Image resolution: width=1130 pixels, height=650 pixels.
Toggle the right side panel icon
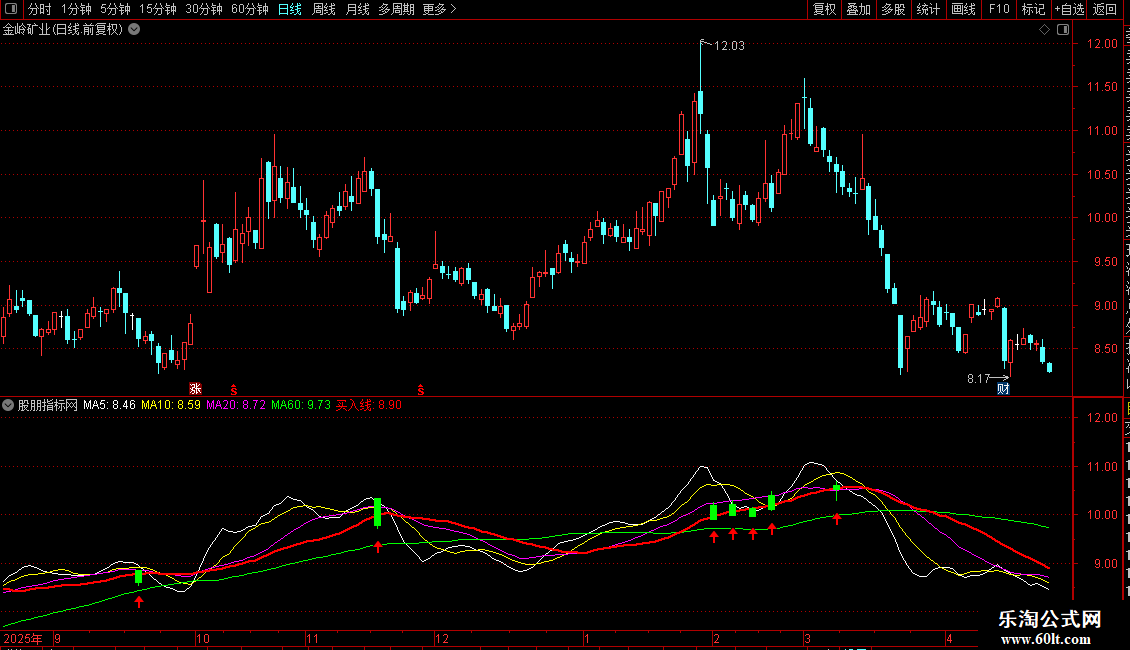click(x=1063, y=30)
